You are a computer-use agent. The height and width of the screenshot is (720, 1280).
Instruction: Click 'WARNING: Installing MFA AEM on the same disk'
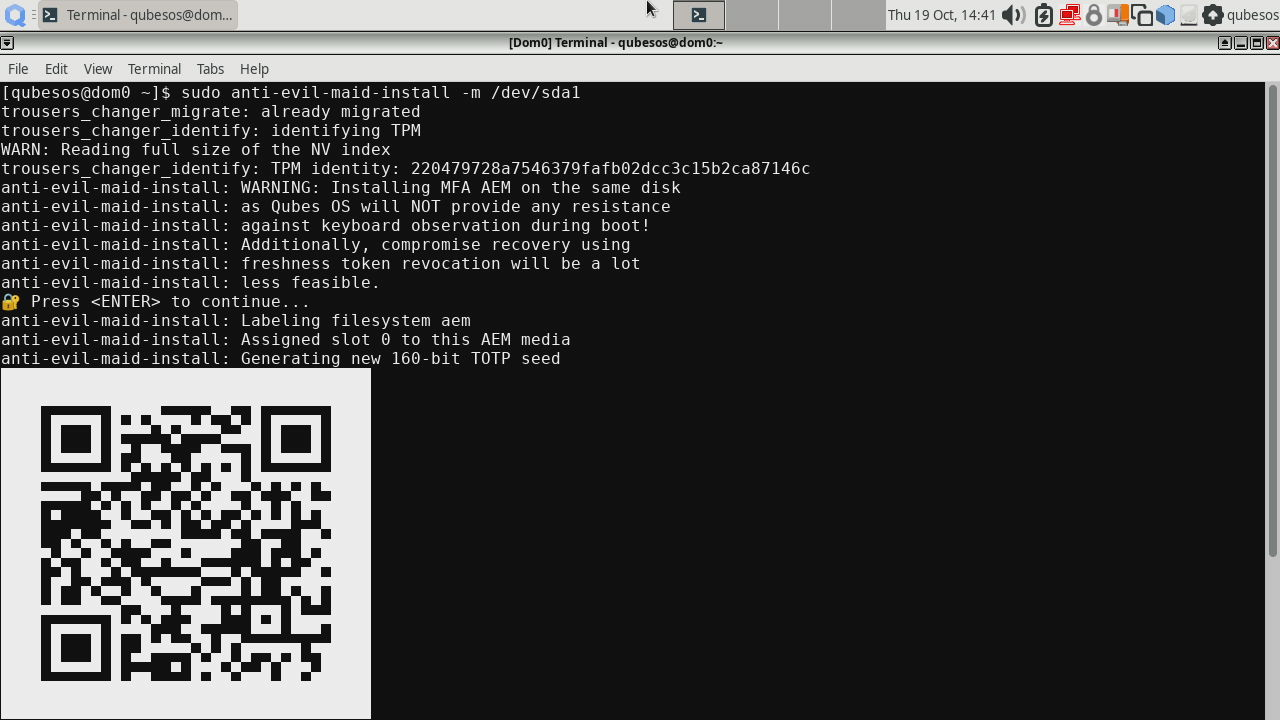point(460,187)
